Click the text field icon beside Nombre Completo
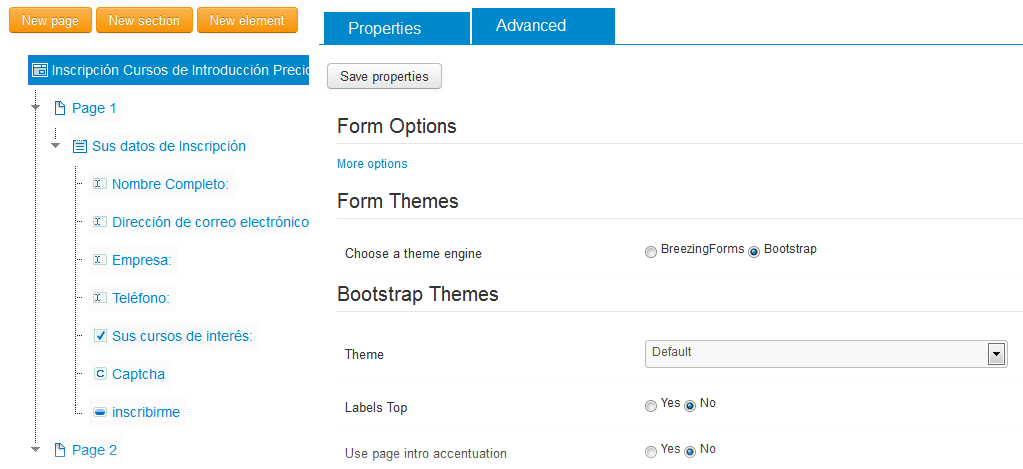Viewport: 1023px width, 469px height. coord(99,184)
